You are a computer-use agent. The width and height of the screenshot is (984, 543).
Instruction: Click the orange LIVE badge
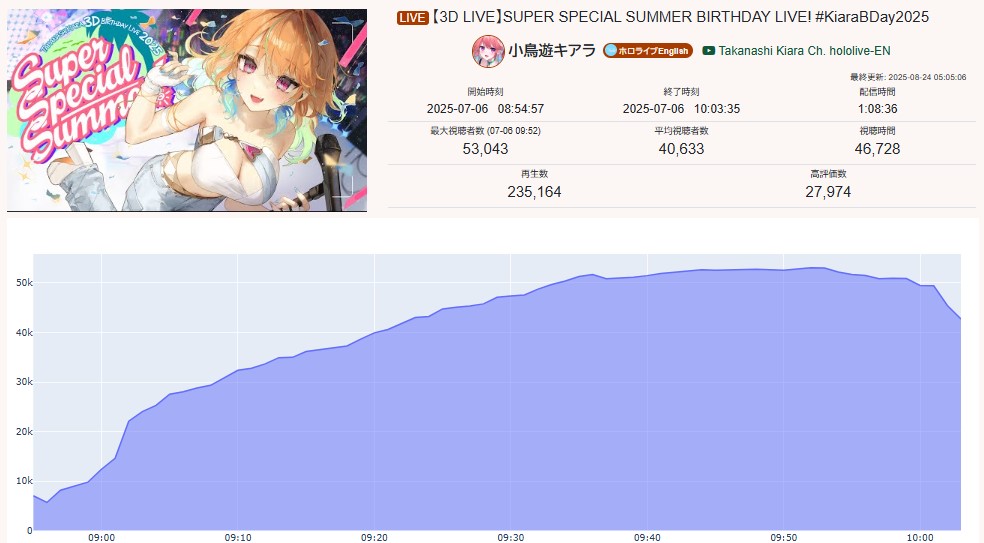[x=412, y=18]
